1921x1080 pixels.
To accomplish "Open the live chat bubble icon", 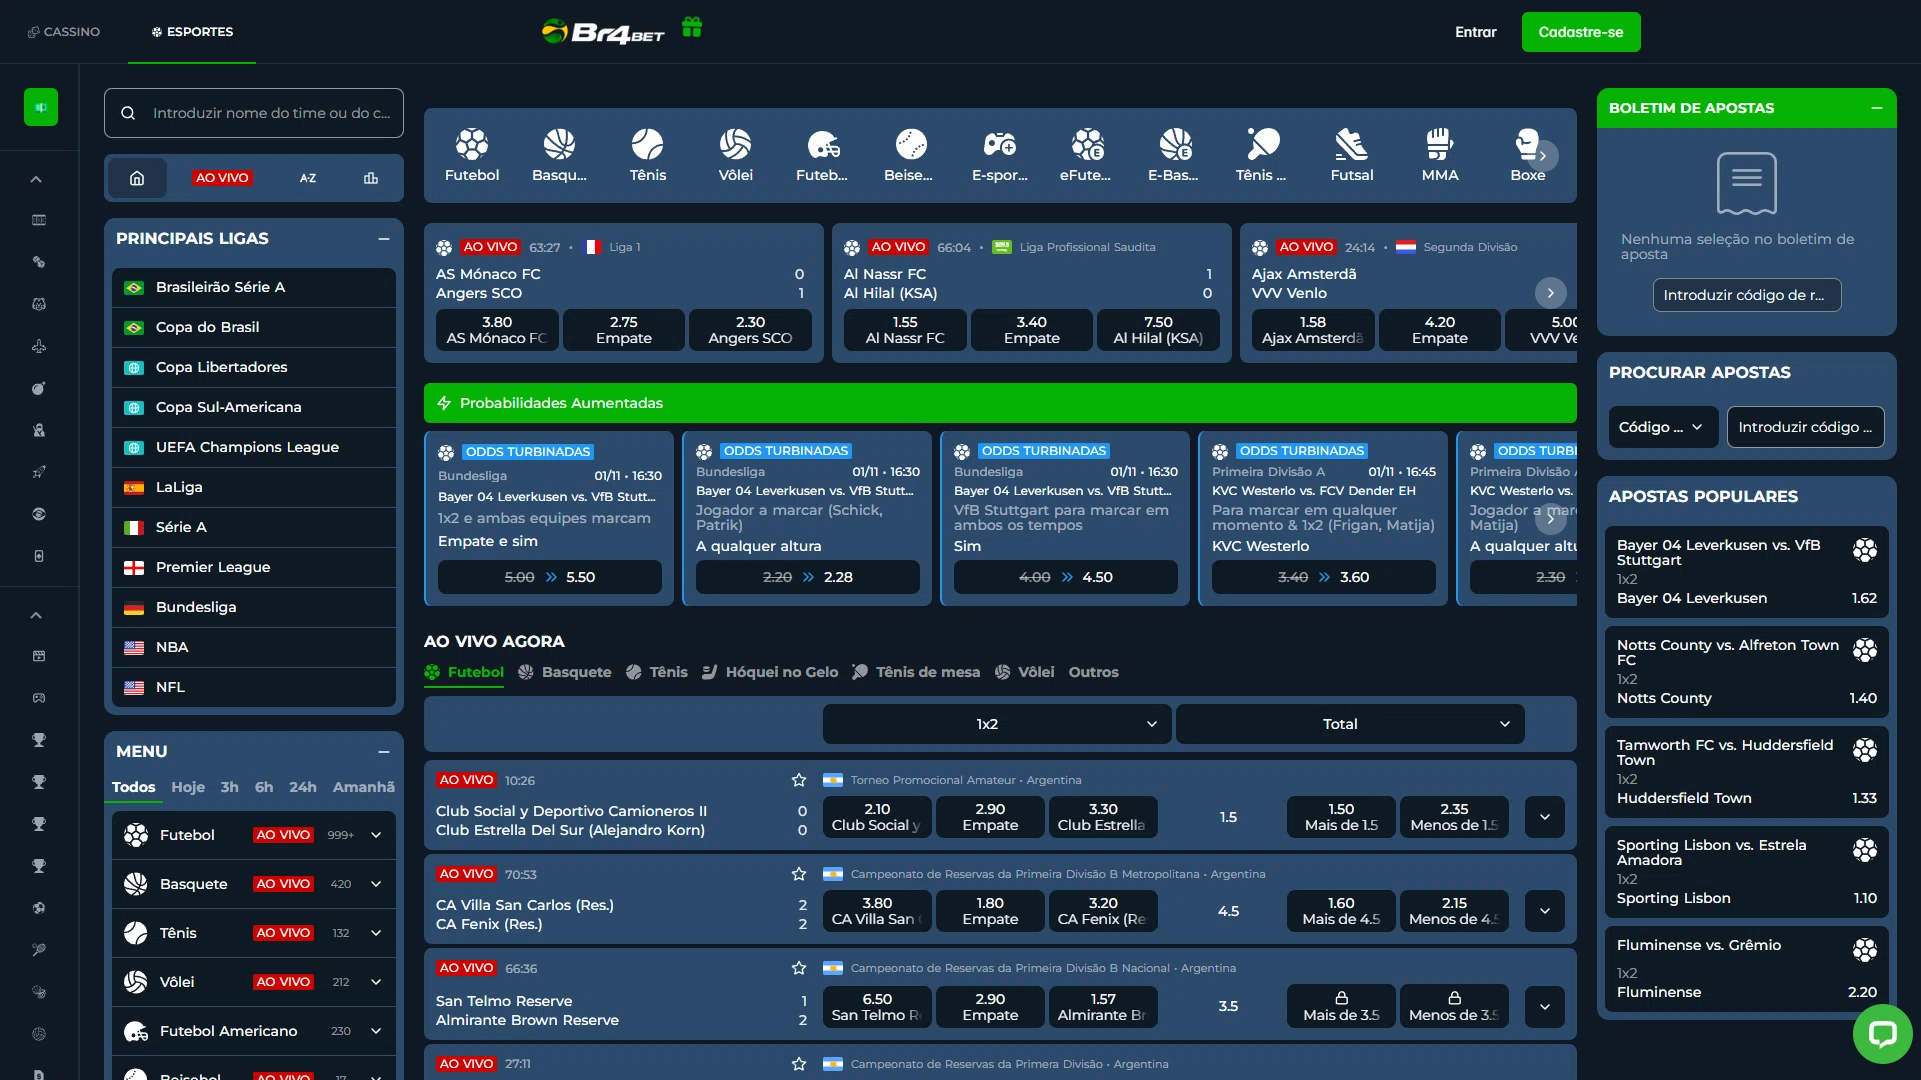I will tap(1882, 1033).
